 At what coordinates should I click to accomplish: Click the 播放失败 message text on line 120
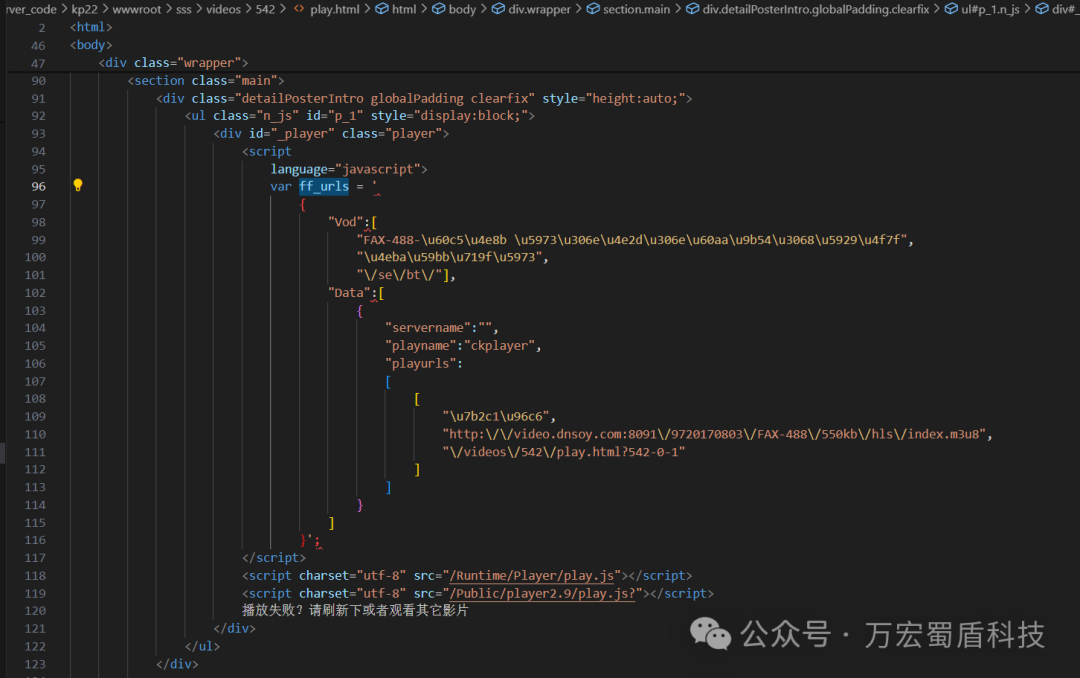click(355, 610)
